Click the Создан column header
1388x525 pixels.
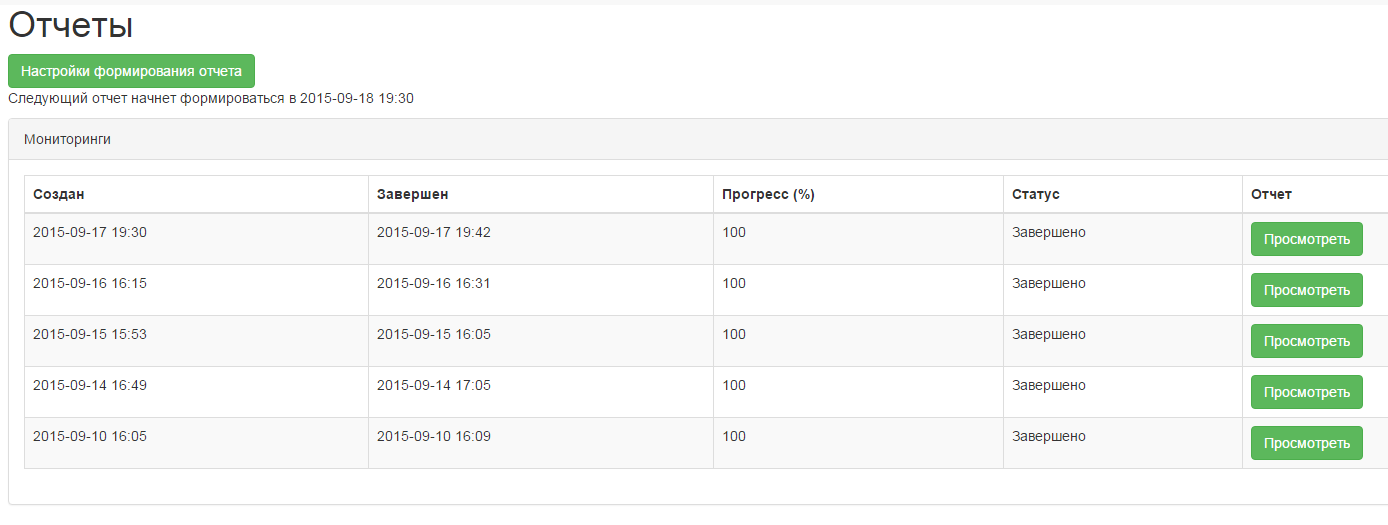pyautogui.click(x=58, y=194)
